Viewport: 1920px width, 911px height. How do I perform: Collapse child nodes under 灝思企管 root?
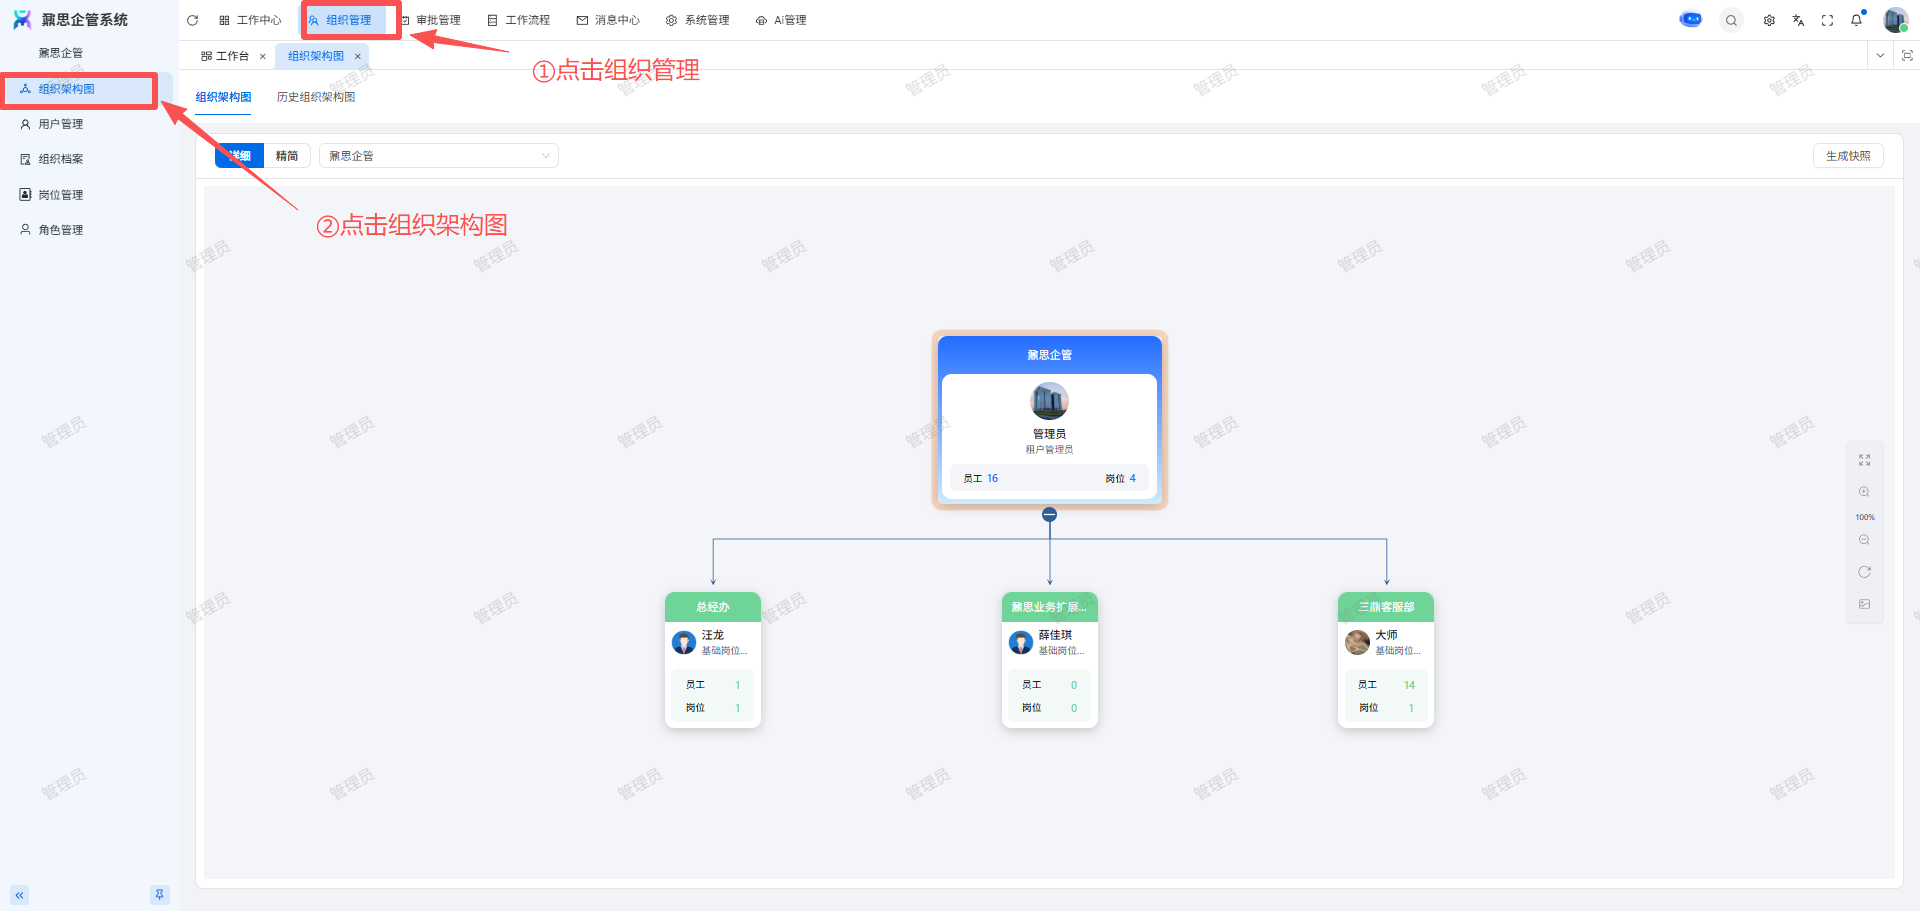[1049, 515]
